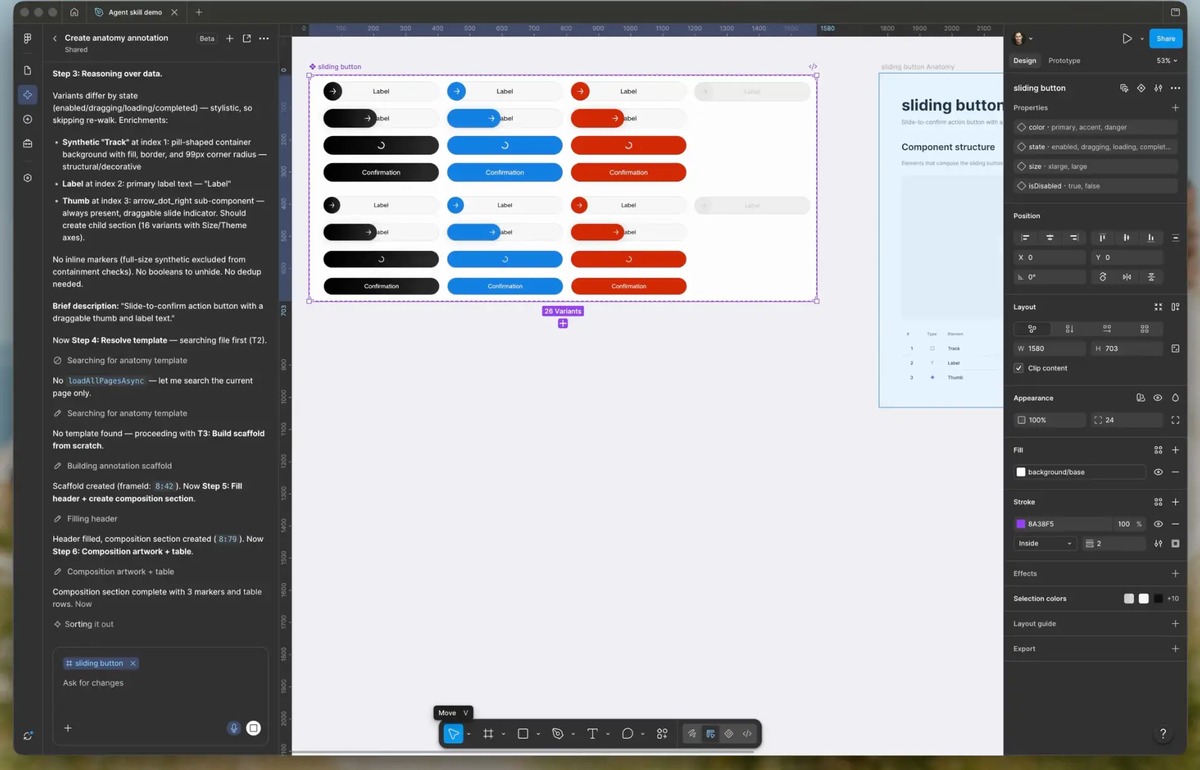The image size is (1200, 770).
Task: Flip horizontal icon in Position section
Action: [1127, 277]
